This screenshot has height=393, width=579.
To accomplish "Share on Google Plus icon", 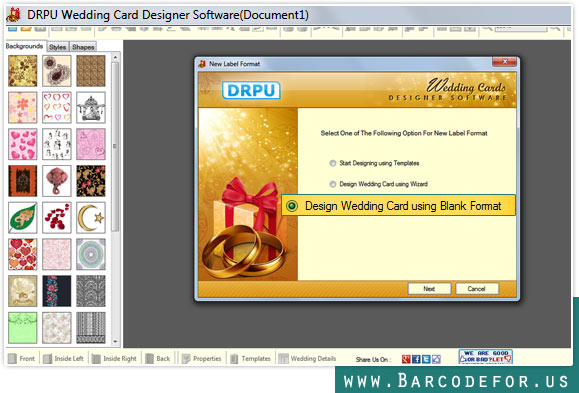I will (x=406, y=359).
